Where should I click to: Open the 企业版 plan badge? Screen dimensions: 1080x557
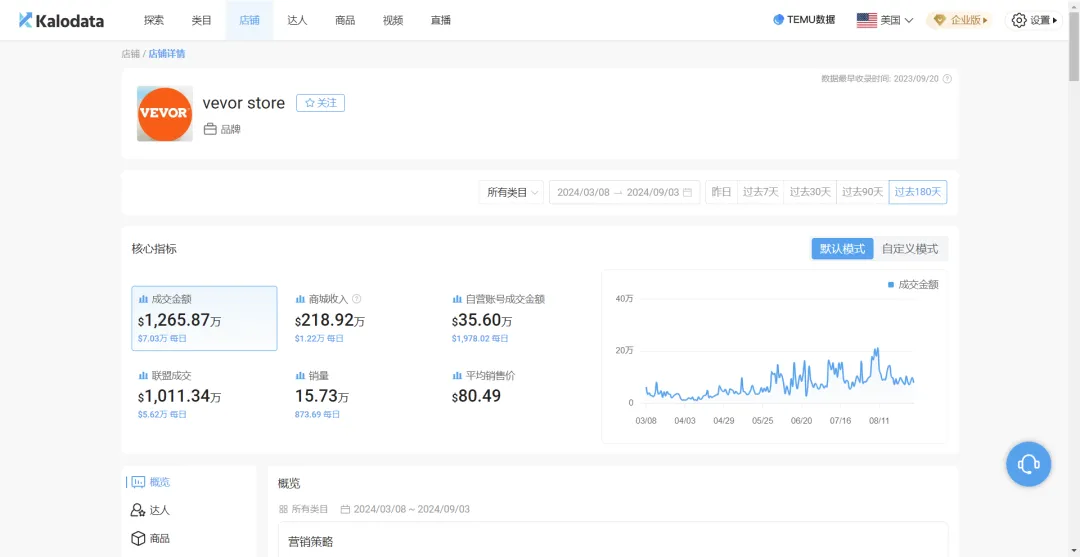coord(961,20)
